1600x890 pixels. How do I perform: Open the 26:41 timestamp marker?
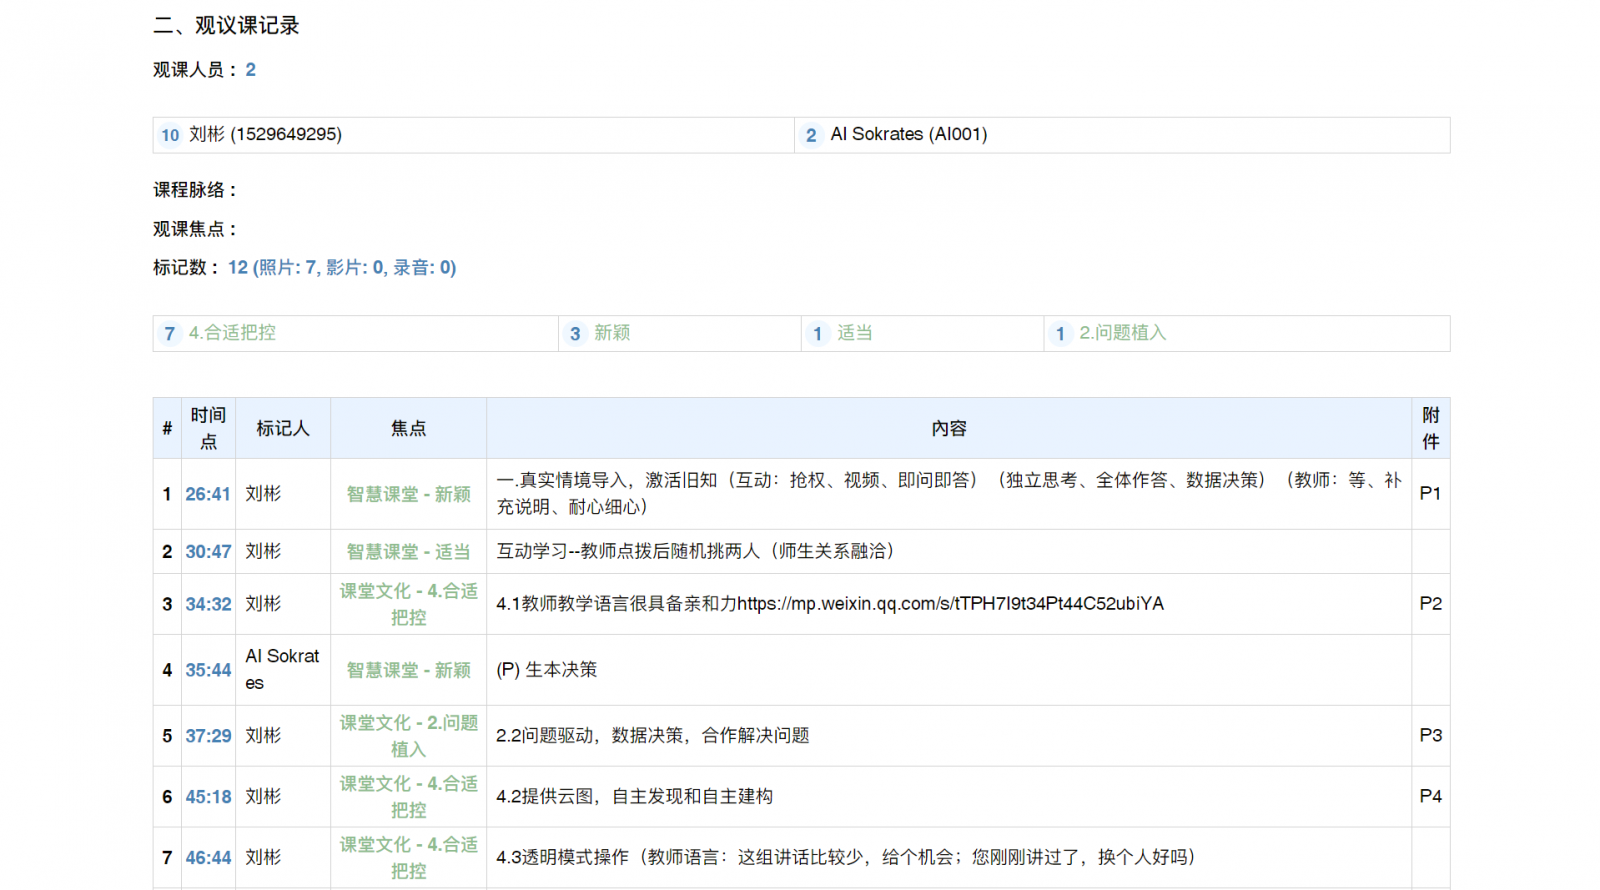click(208, 494)
